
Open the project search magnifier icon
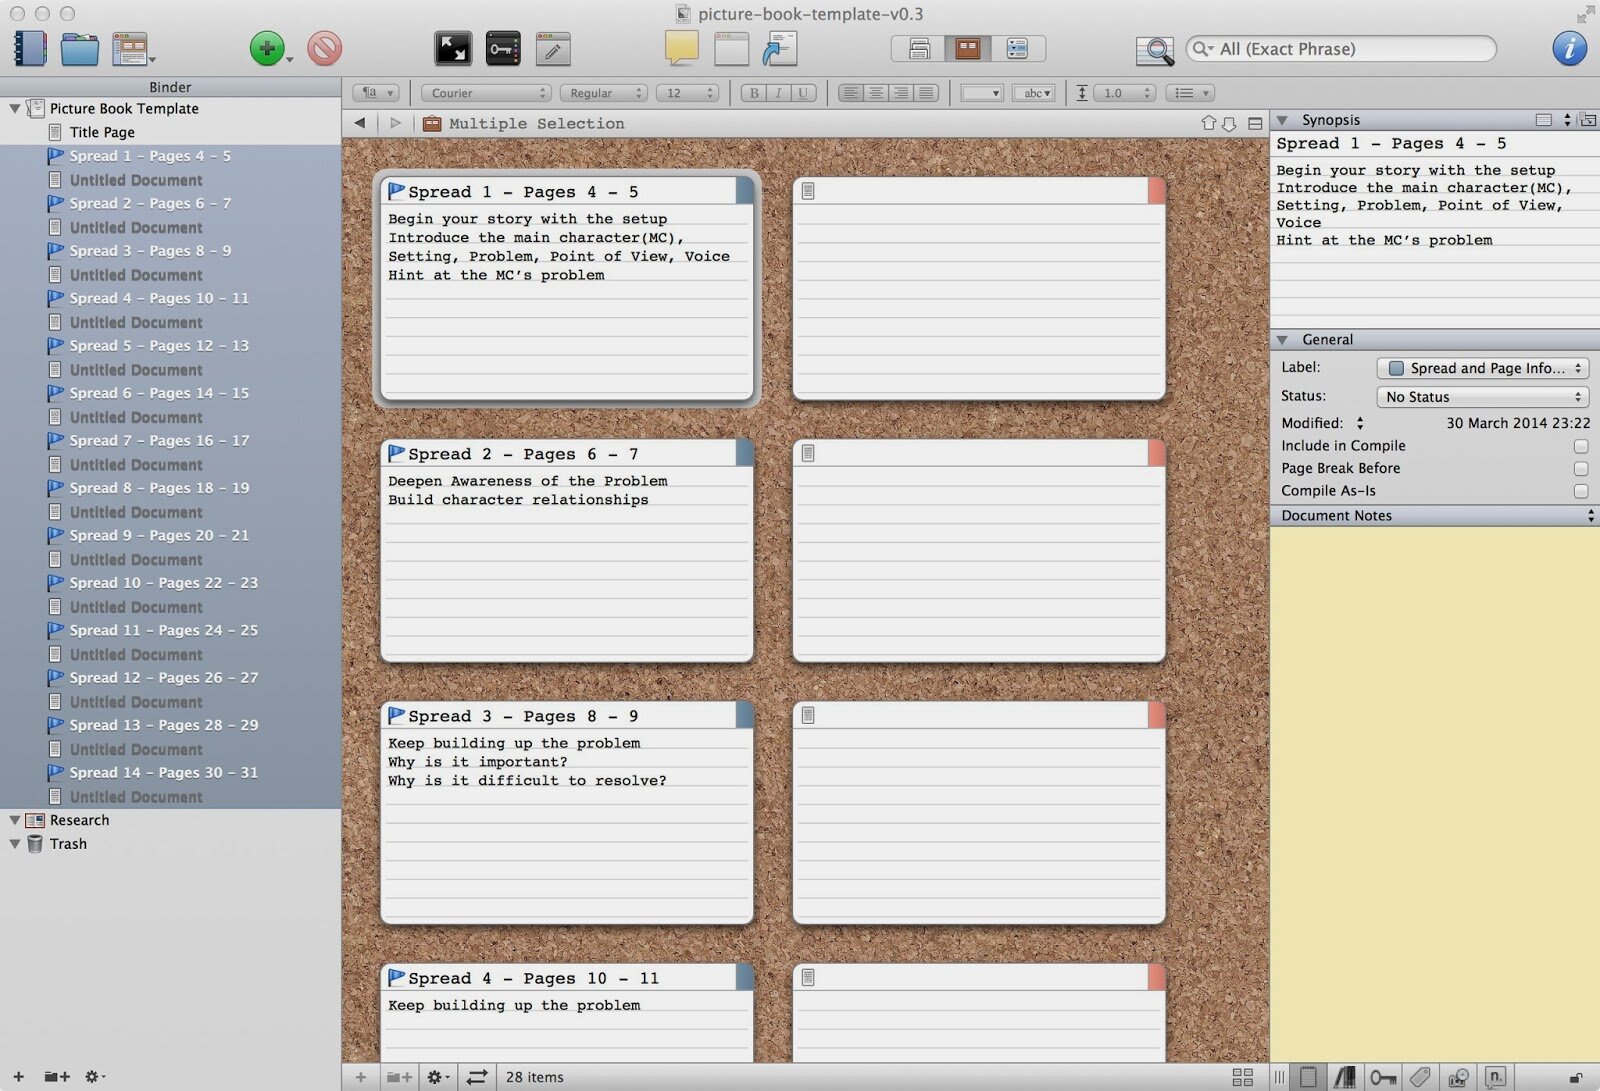tap(1155, 49)
